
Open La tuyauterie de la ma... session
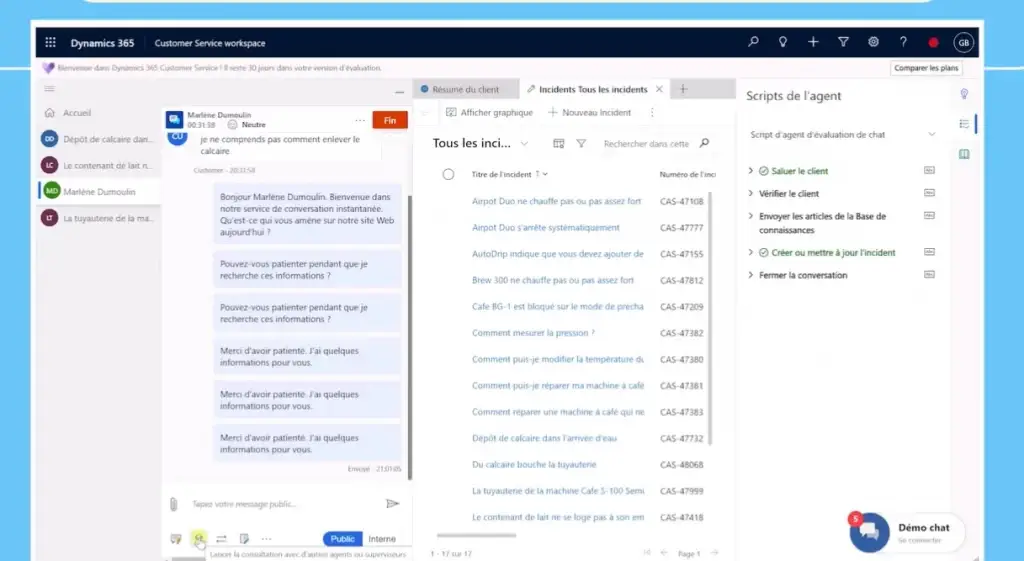click(98, 218)
